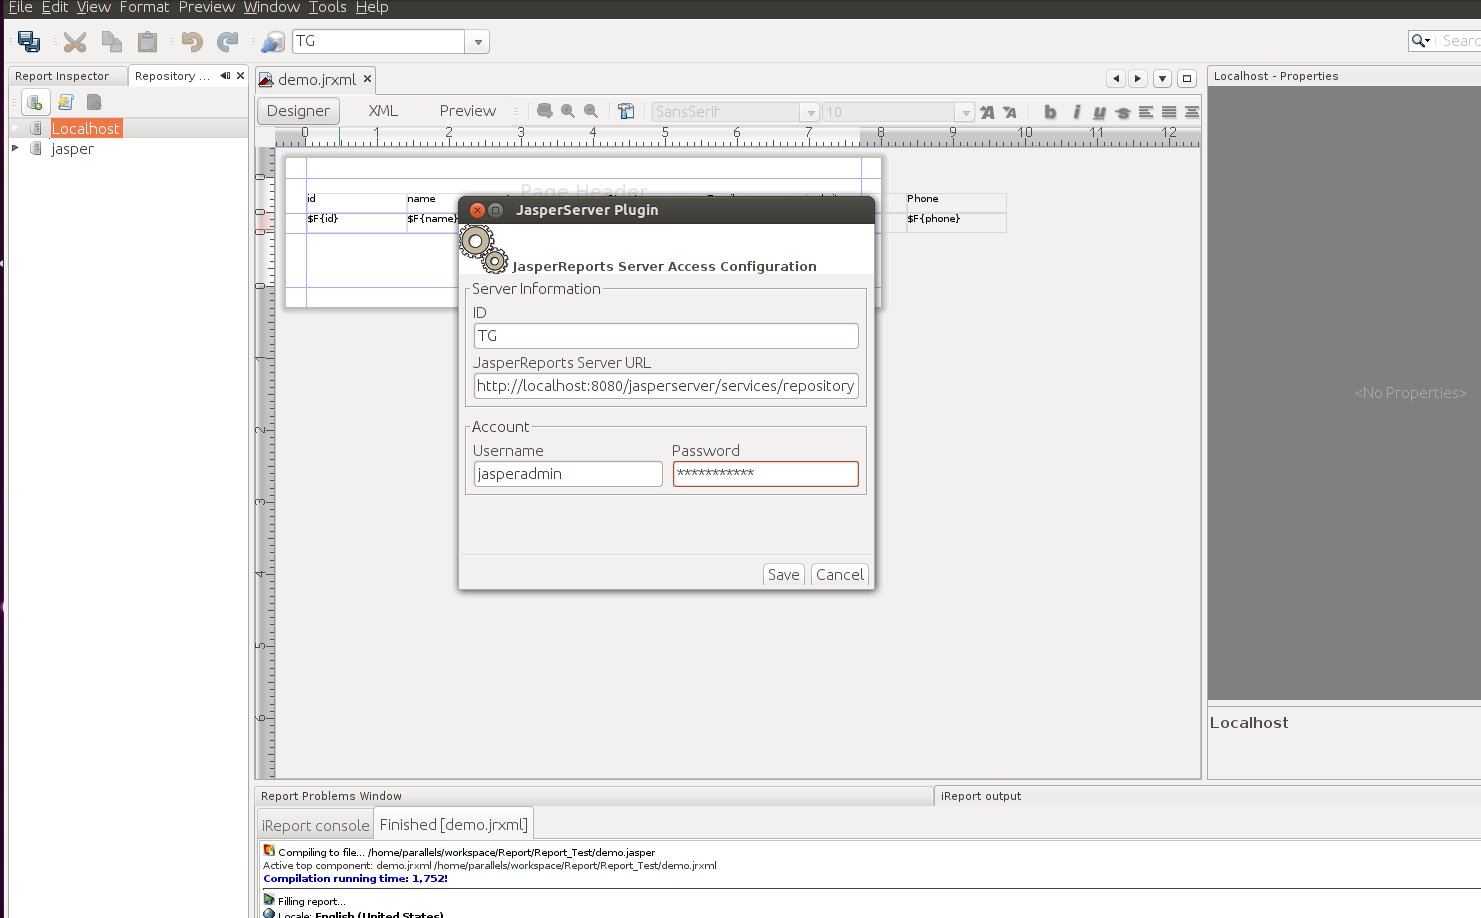Click the Justify alignment icon
This screenshot has width=1481, height=918.
click(1169, 112)
